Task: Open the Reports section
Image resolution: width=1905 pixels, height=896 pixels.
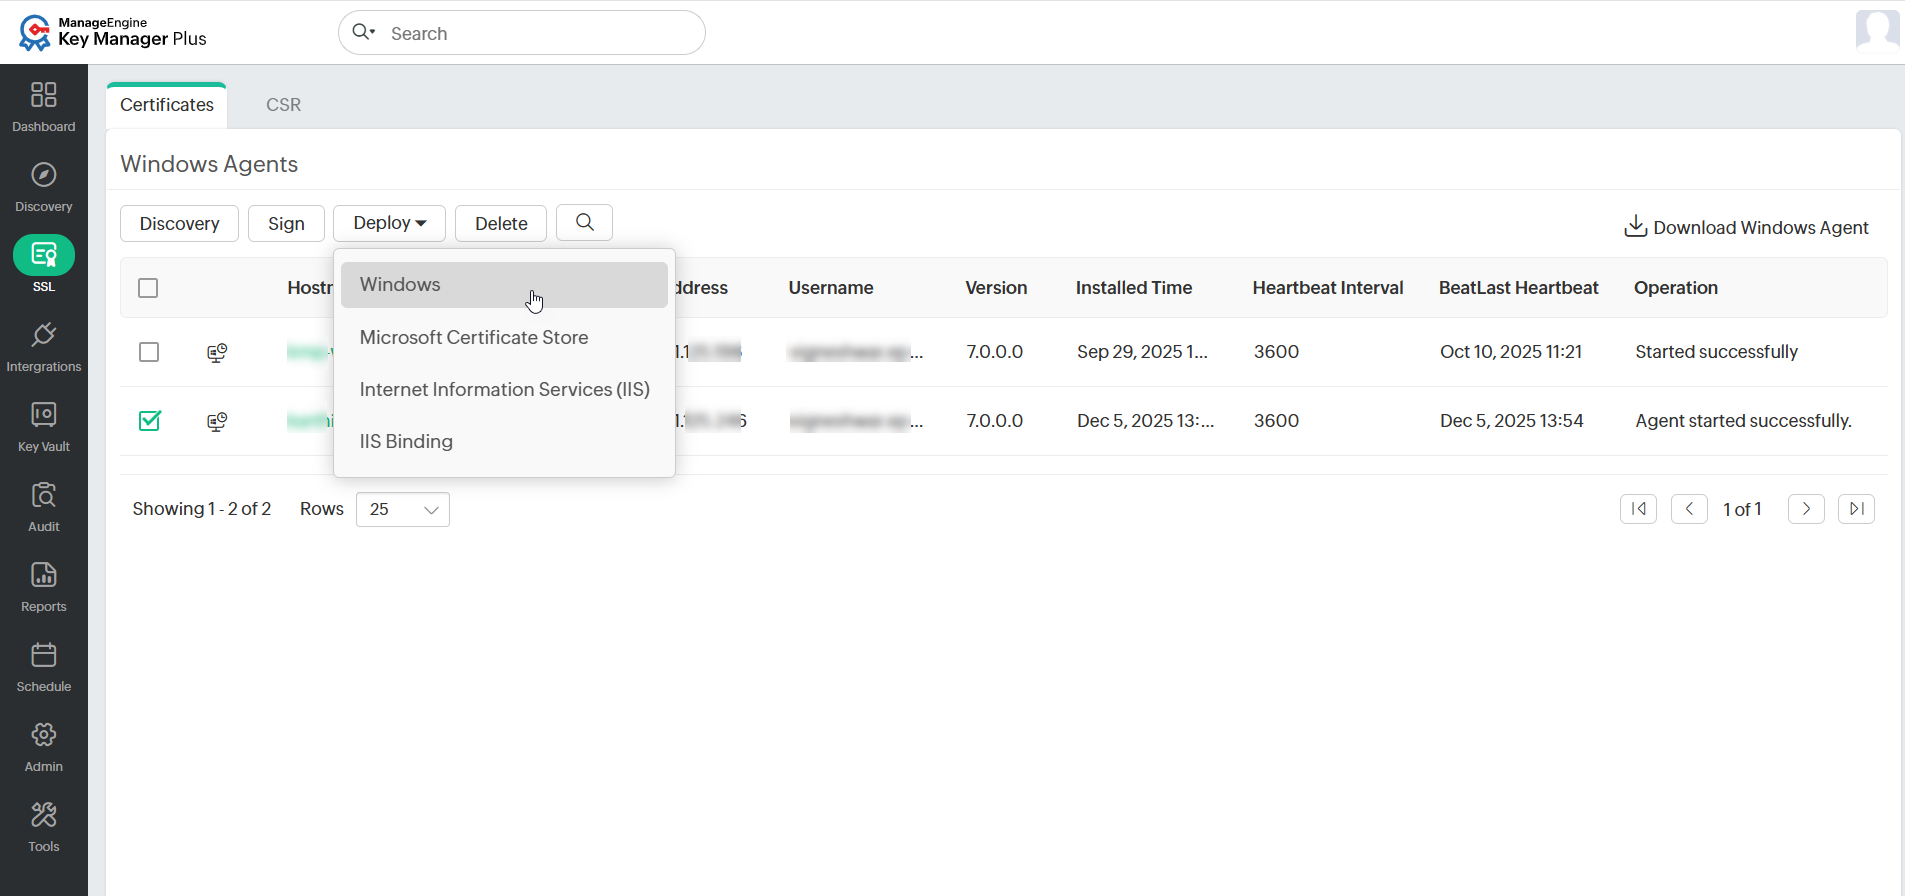Action: pyautogui.click(x=44, y=586)
